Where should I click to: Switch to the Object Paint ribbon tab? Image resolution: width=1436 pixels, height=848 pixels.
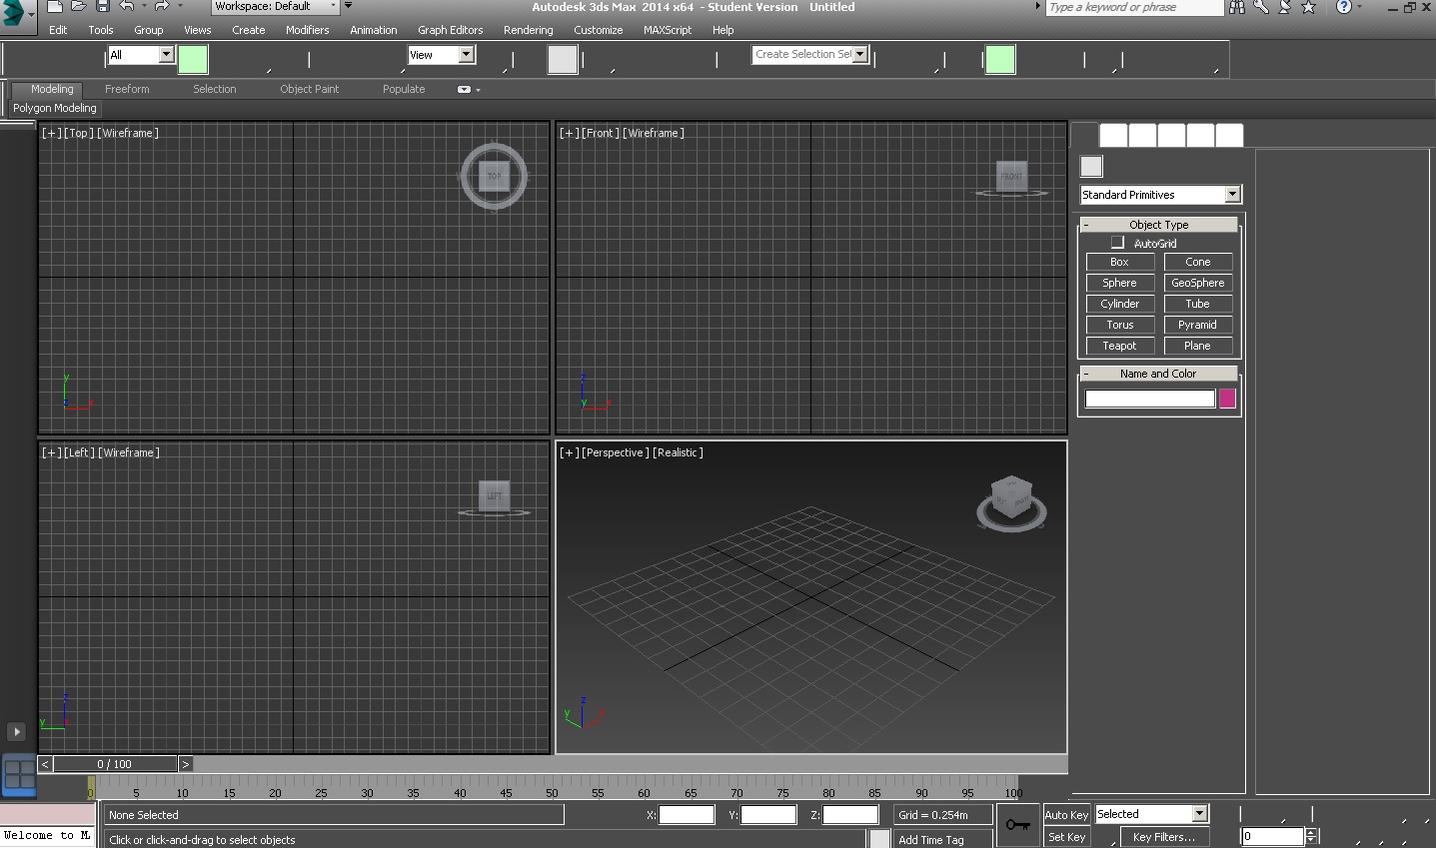pyautogui.click(x=309, y=89)
